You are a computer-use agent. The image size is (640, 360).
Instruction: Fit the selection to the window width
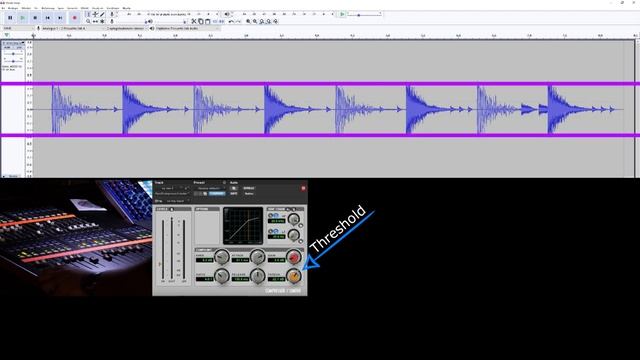262,21
